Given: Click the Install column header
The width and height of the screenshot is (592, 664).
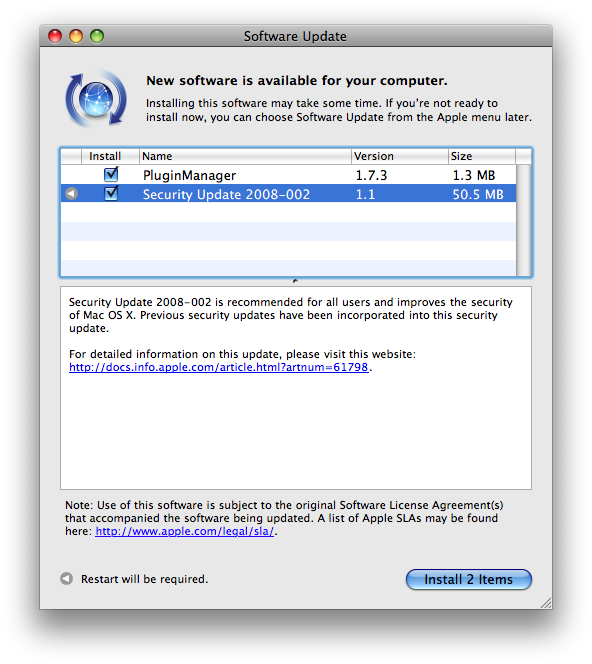Looking at the screenshot, I should 110,156.
